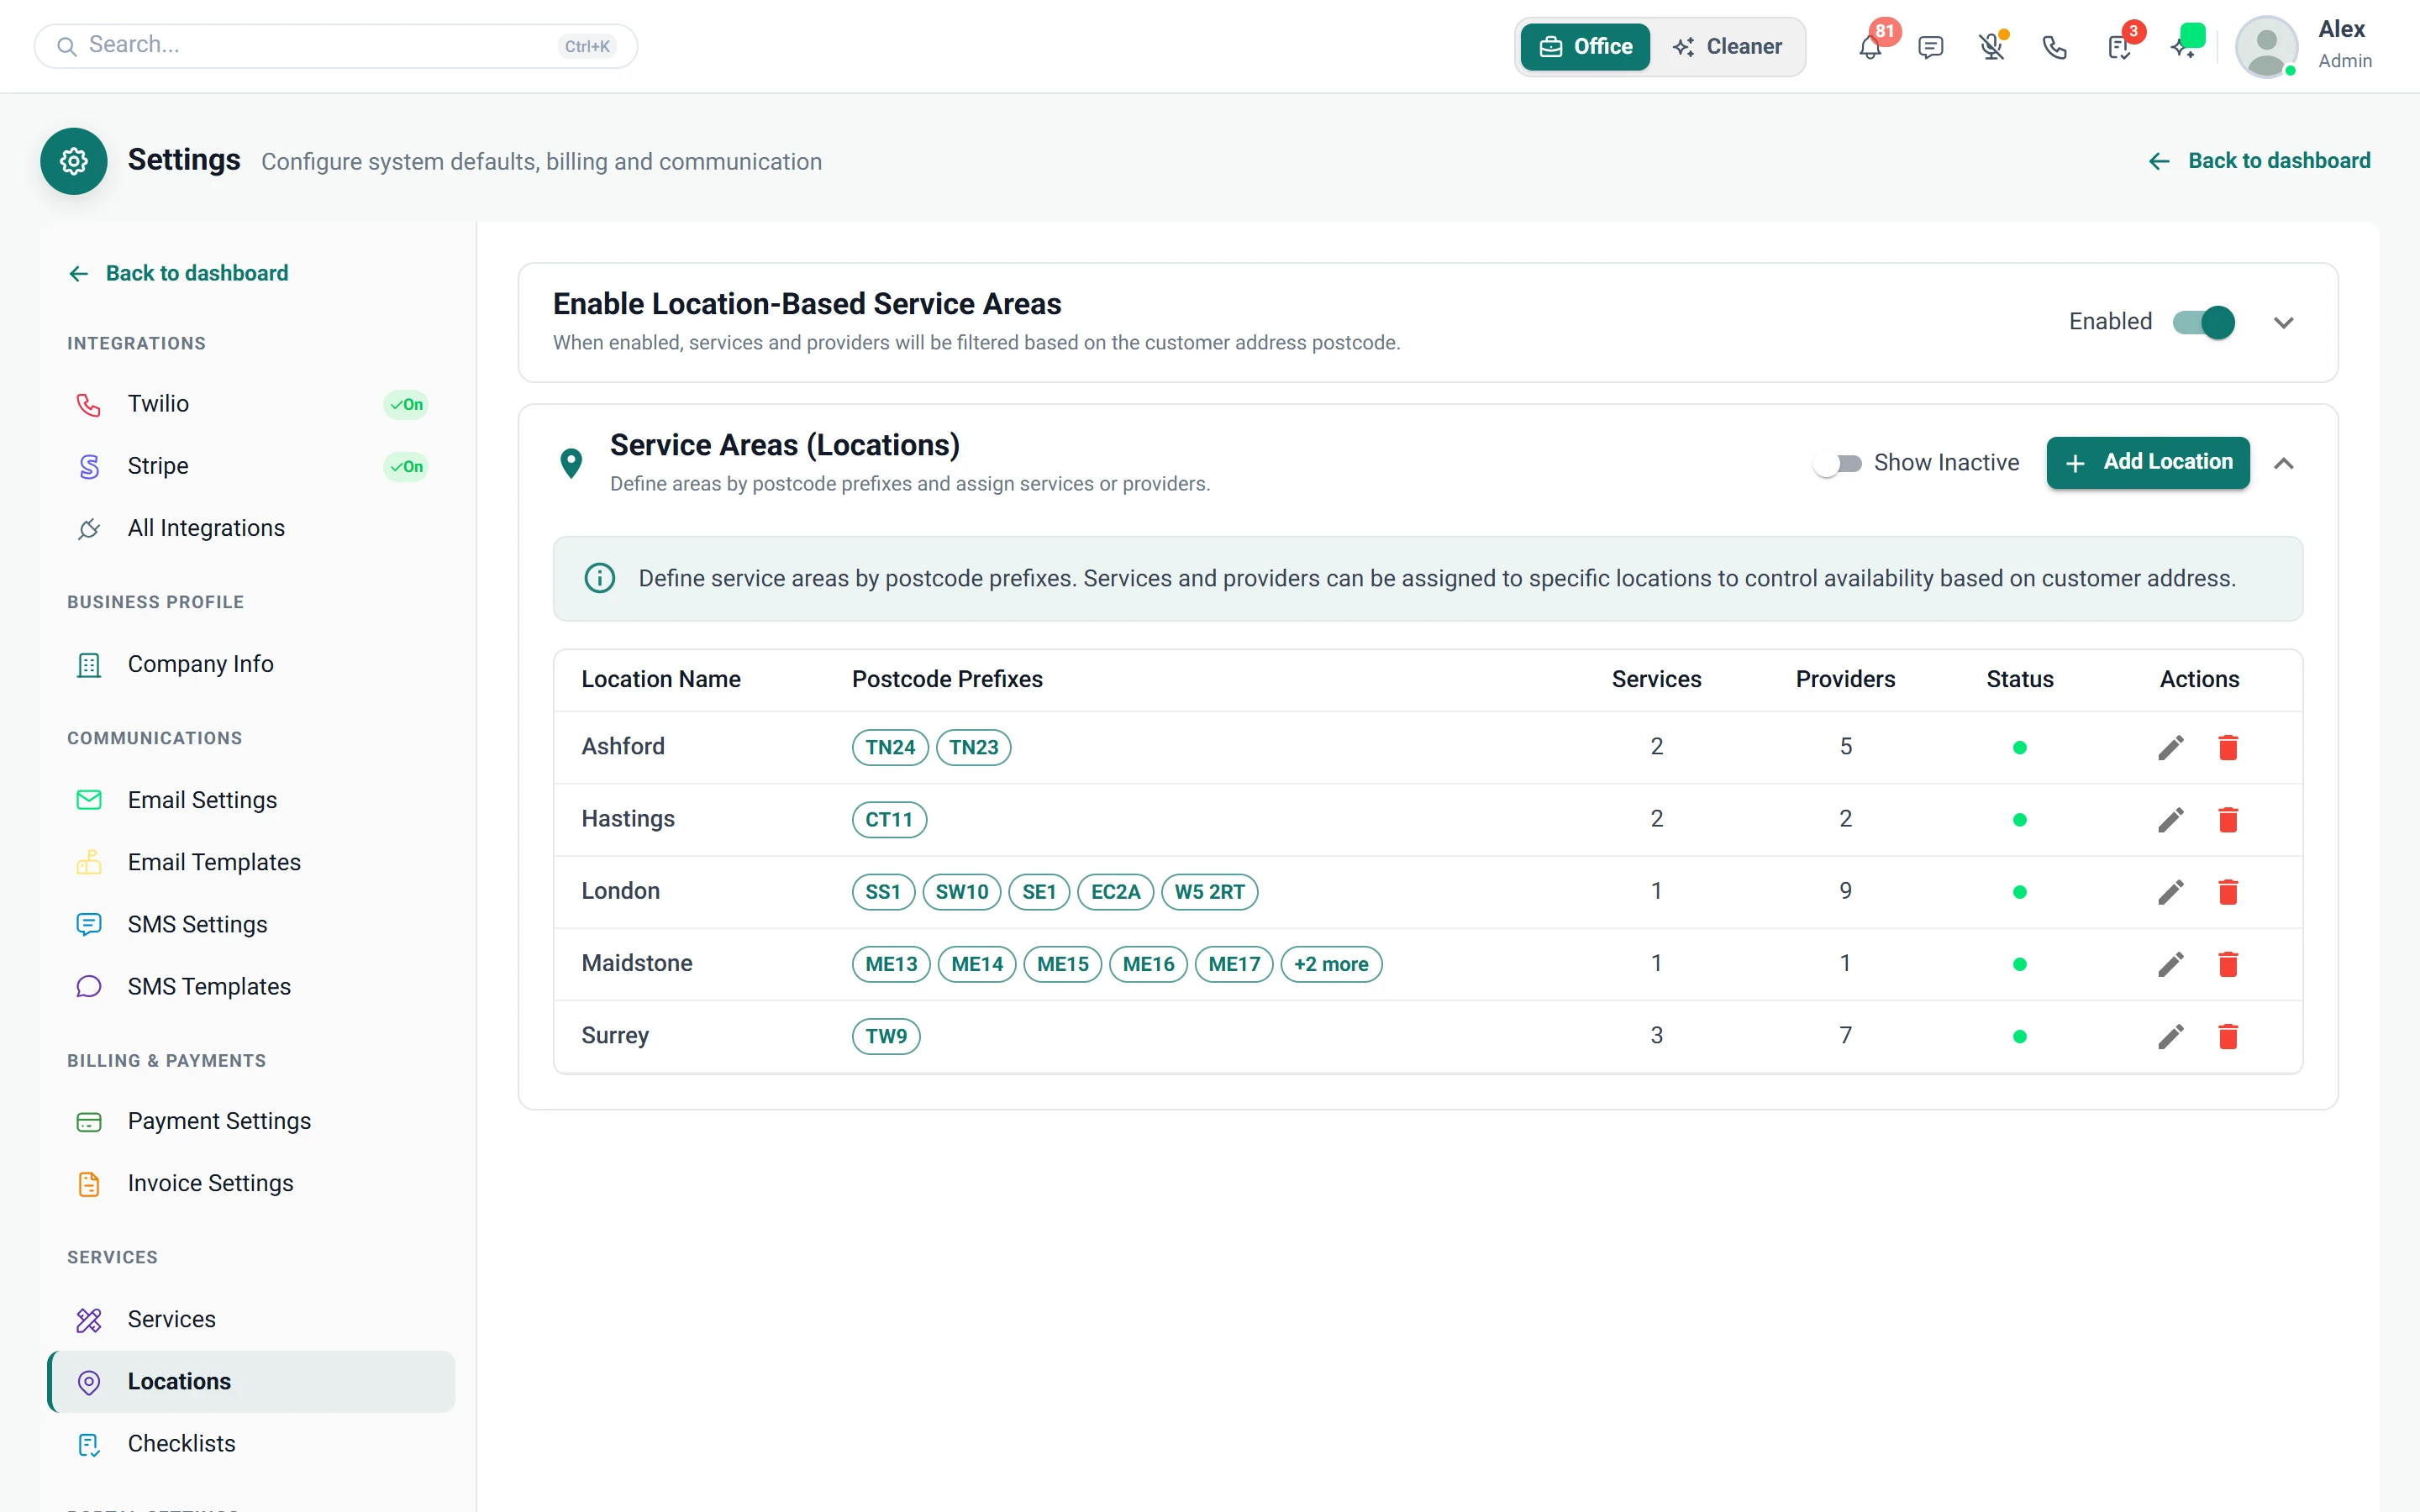Open Twilio integration settings
Viewport: 2420px width, 1512px height.
pos(250,404)
